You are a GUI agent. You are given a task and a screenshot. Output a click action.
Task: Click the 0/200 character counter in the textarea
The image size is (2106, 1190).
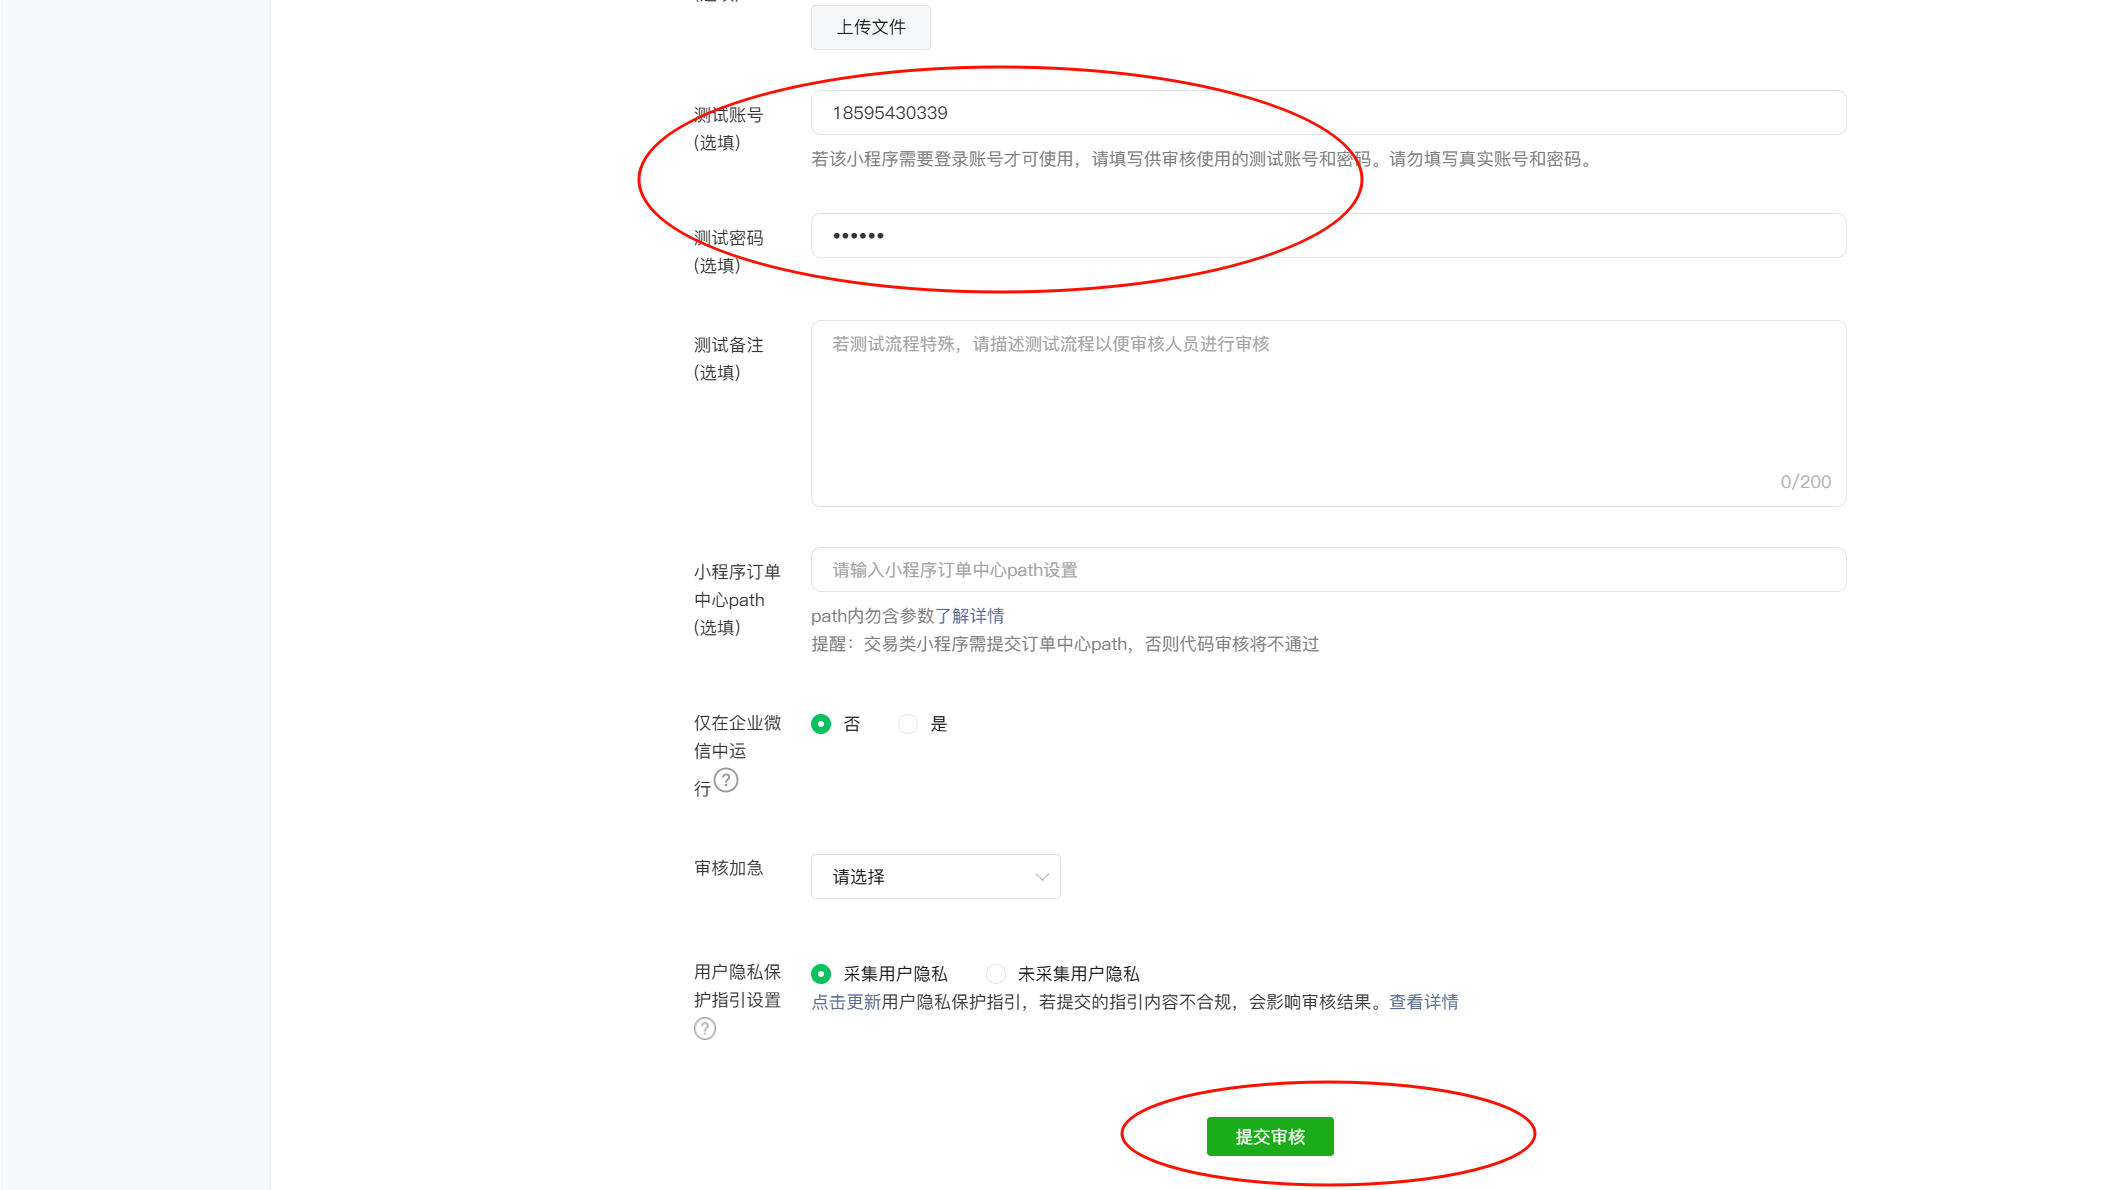[1805, 481]
